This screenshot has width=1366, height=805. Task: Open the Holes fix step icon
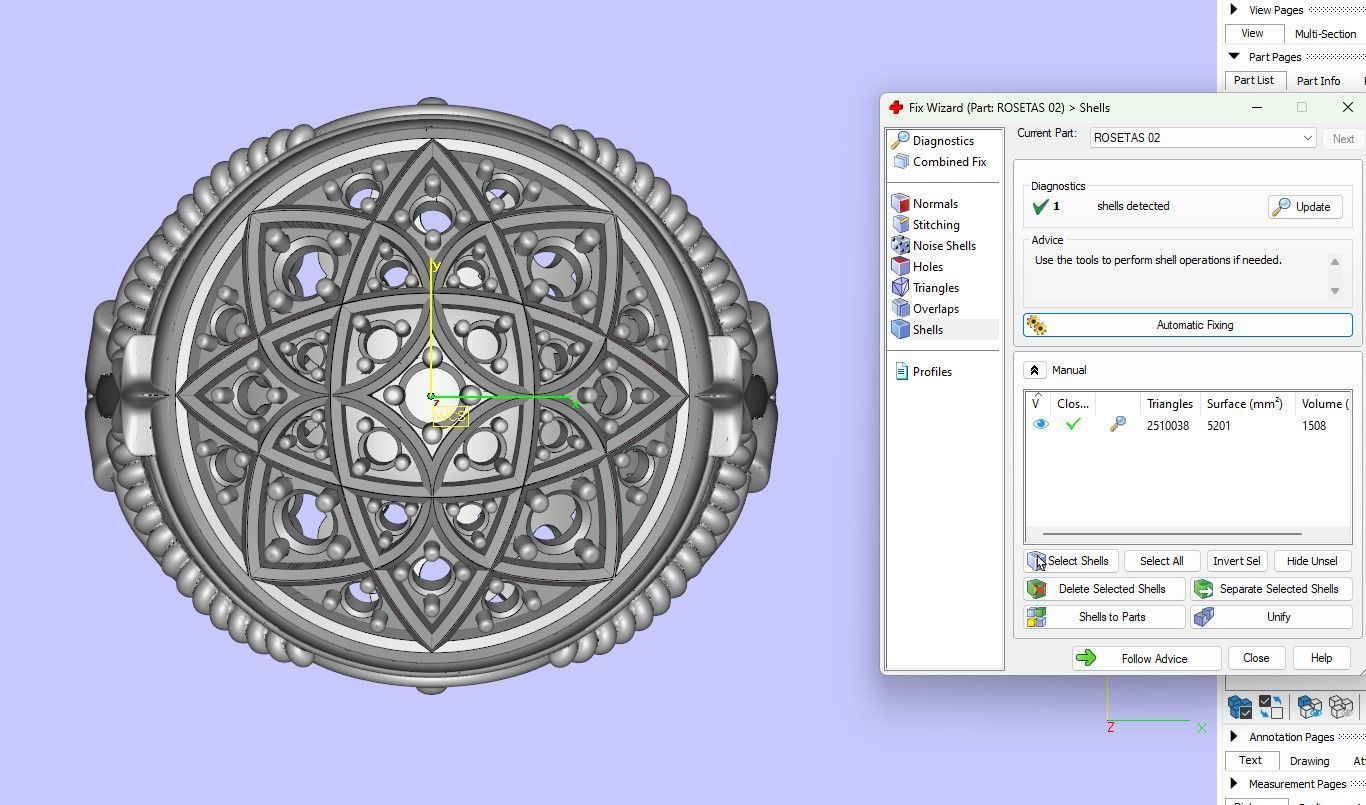(900, 267)
